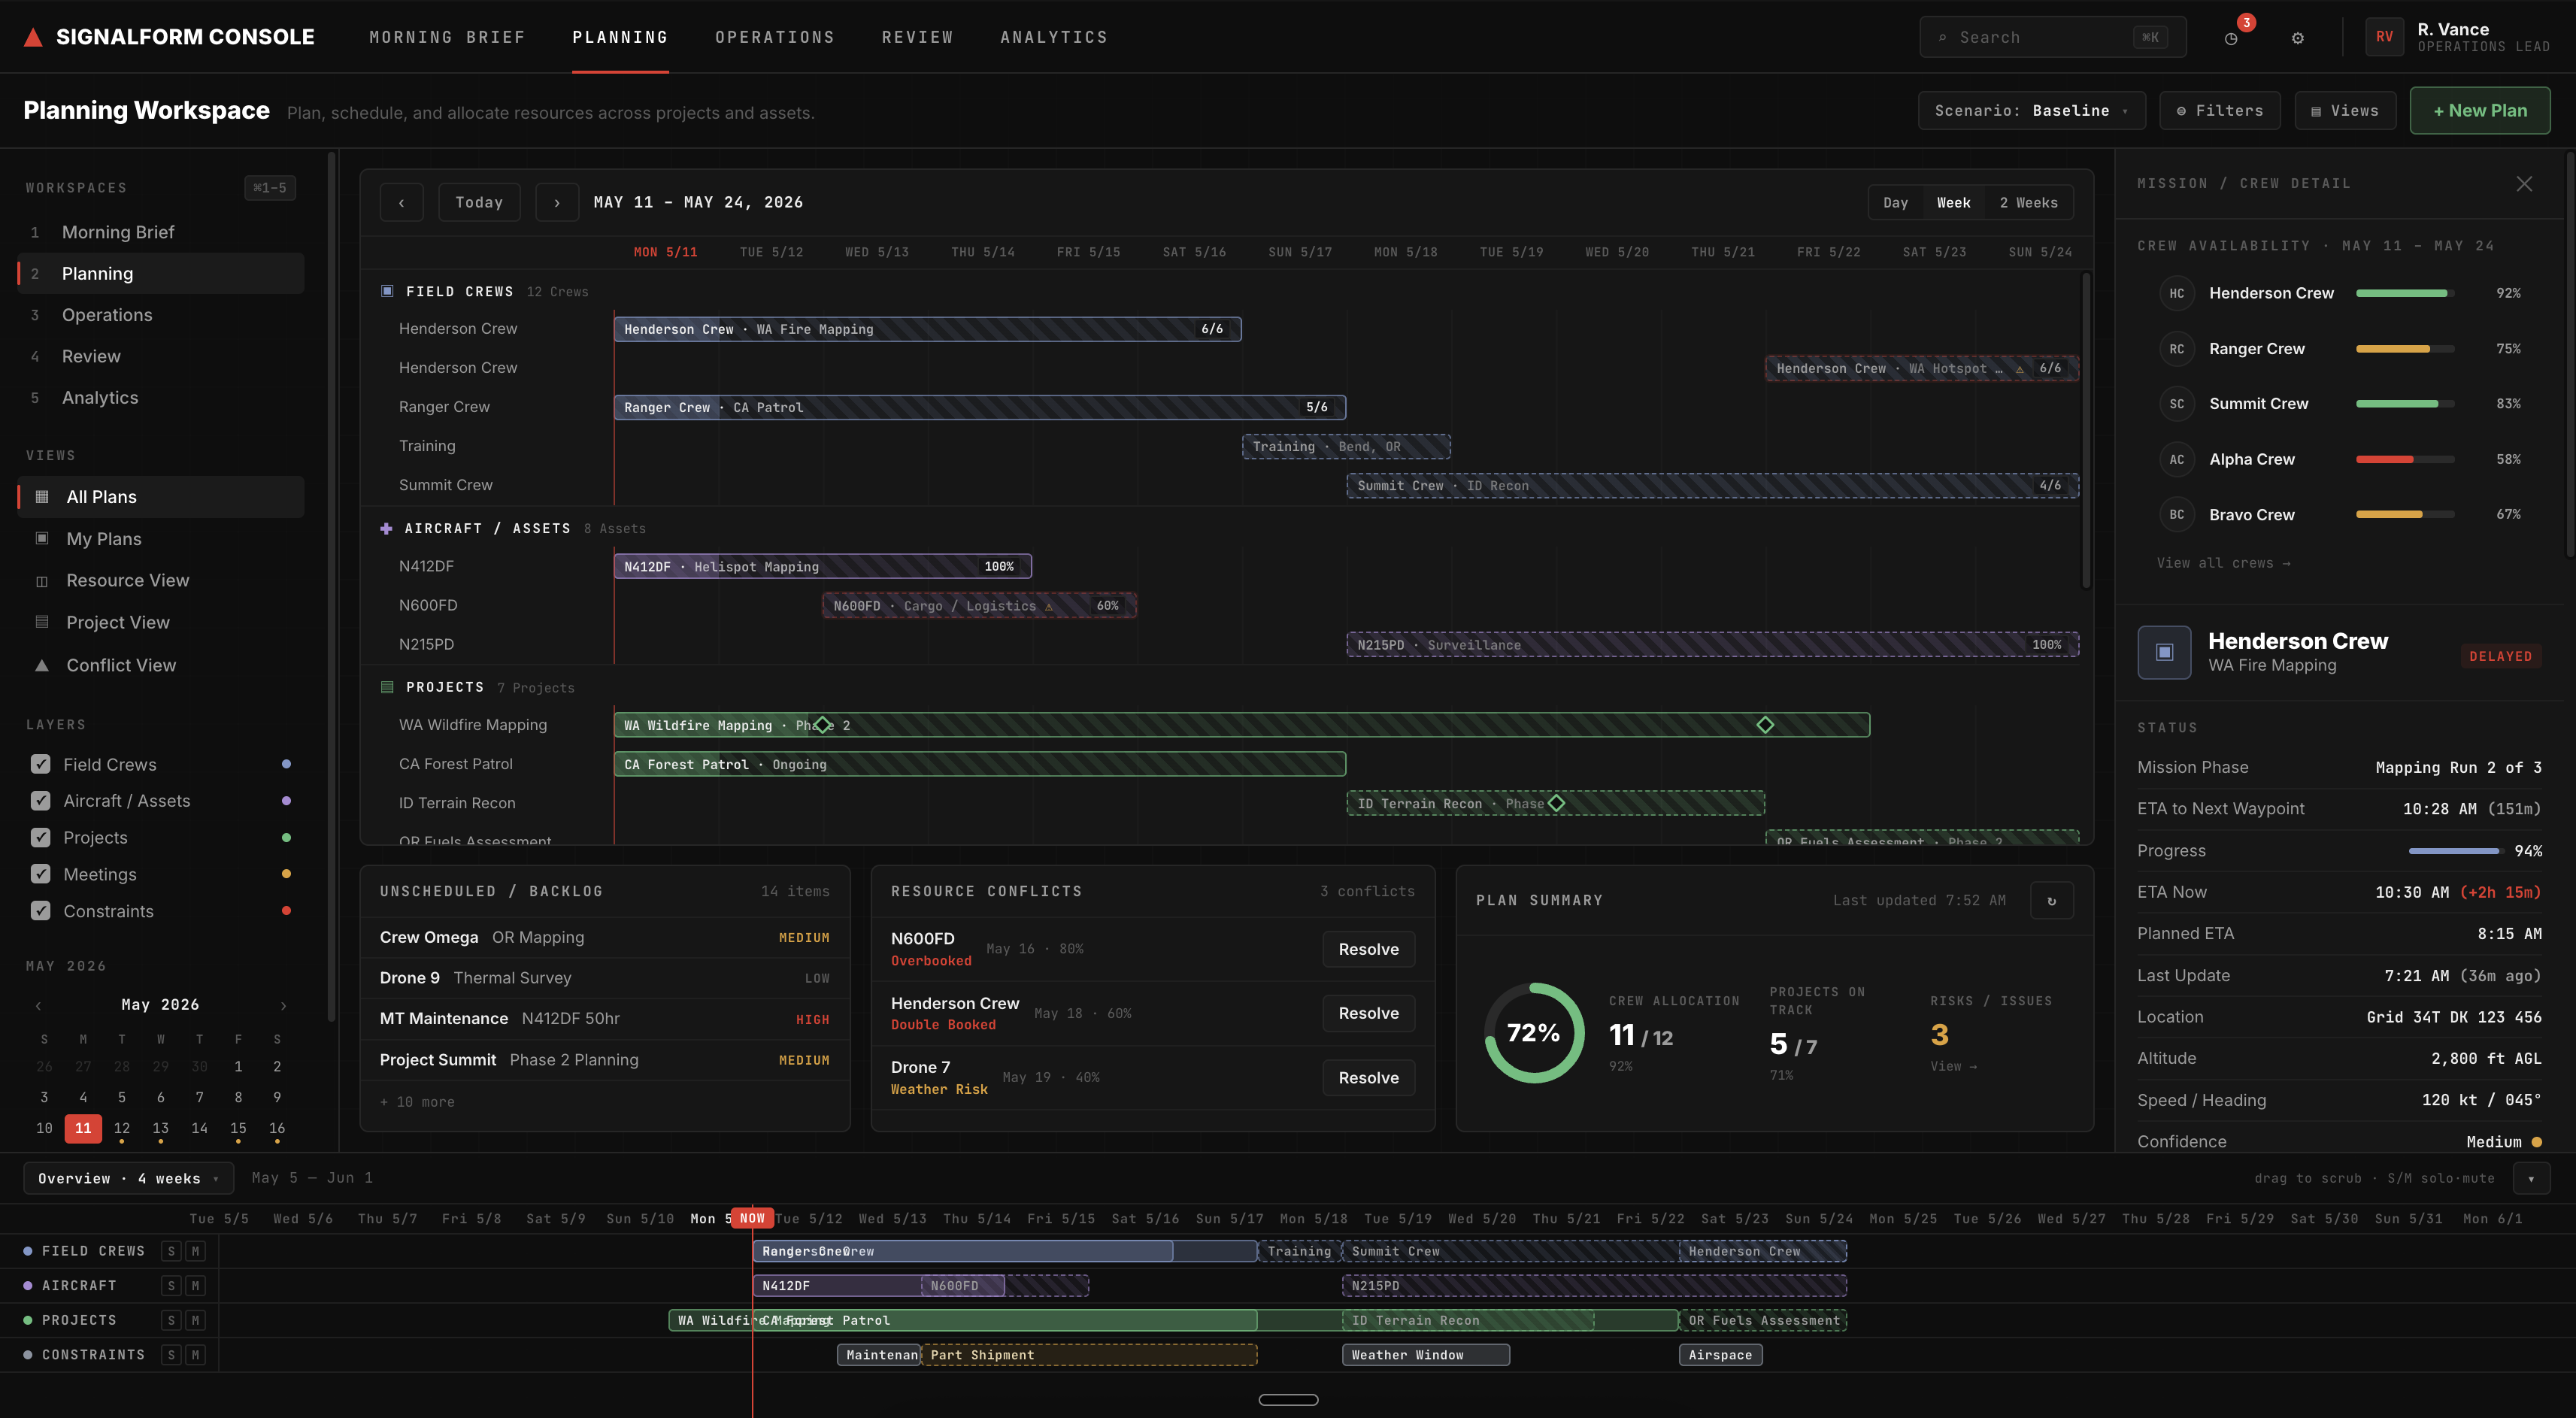Show 10 more backlog items
Viewport: 2576px width, 1418px height.
tap(417, 1102)
